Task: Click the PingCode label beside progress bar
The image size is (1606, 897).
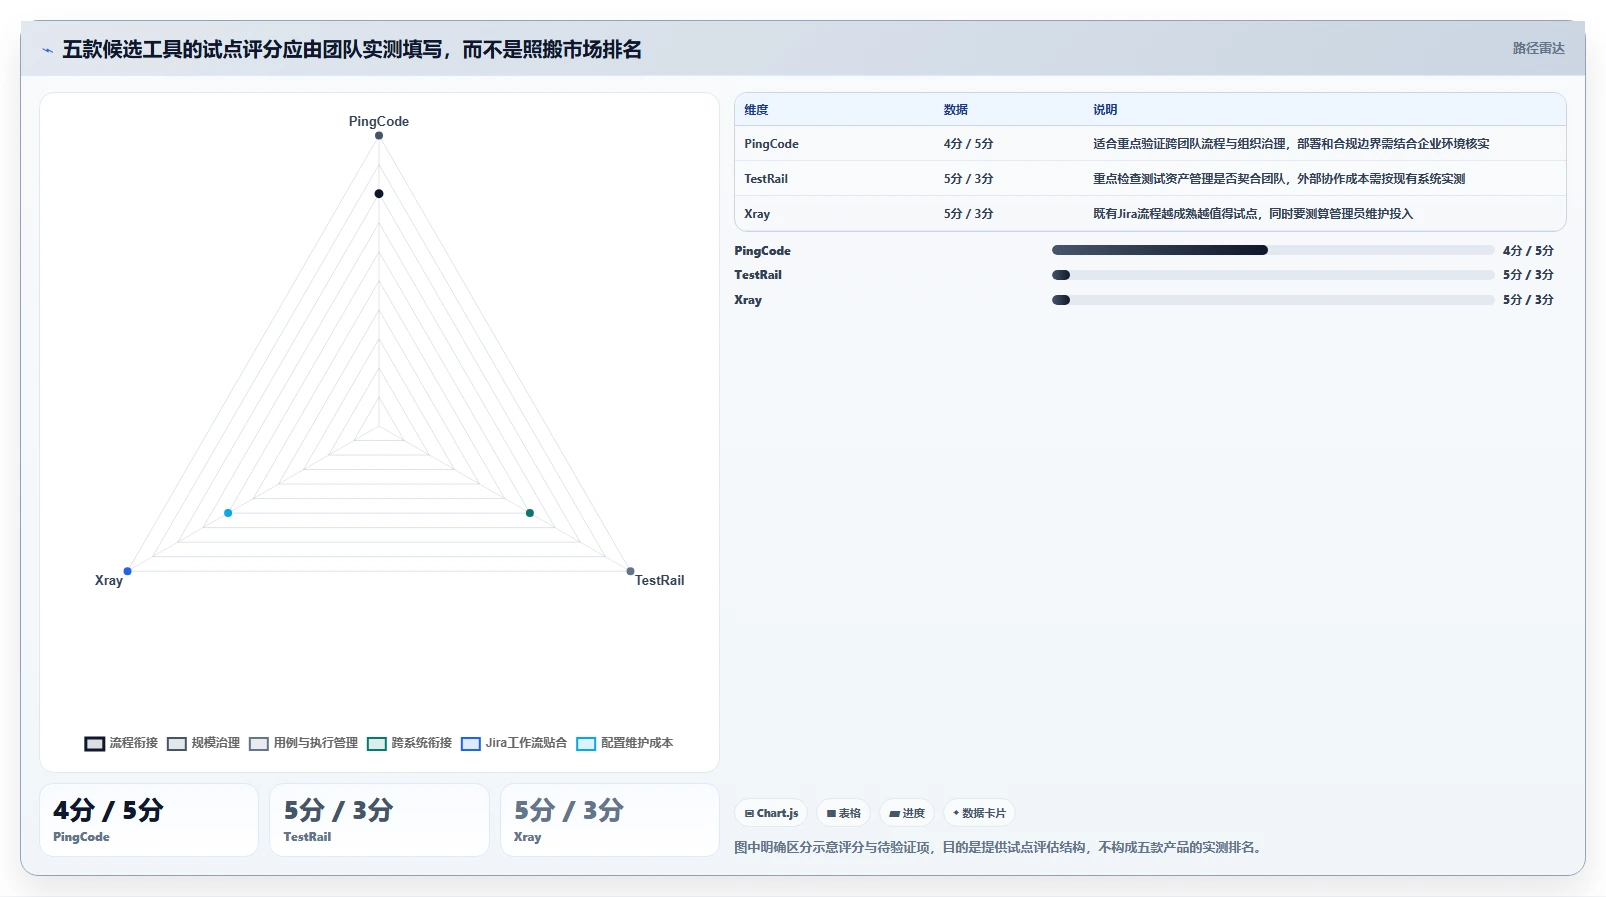Action: [x=762, y=251]
